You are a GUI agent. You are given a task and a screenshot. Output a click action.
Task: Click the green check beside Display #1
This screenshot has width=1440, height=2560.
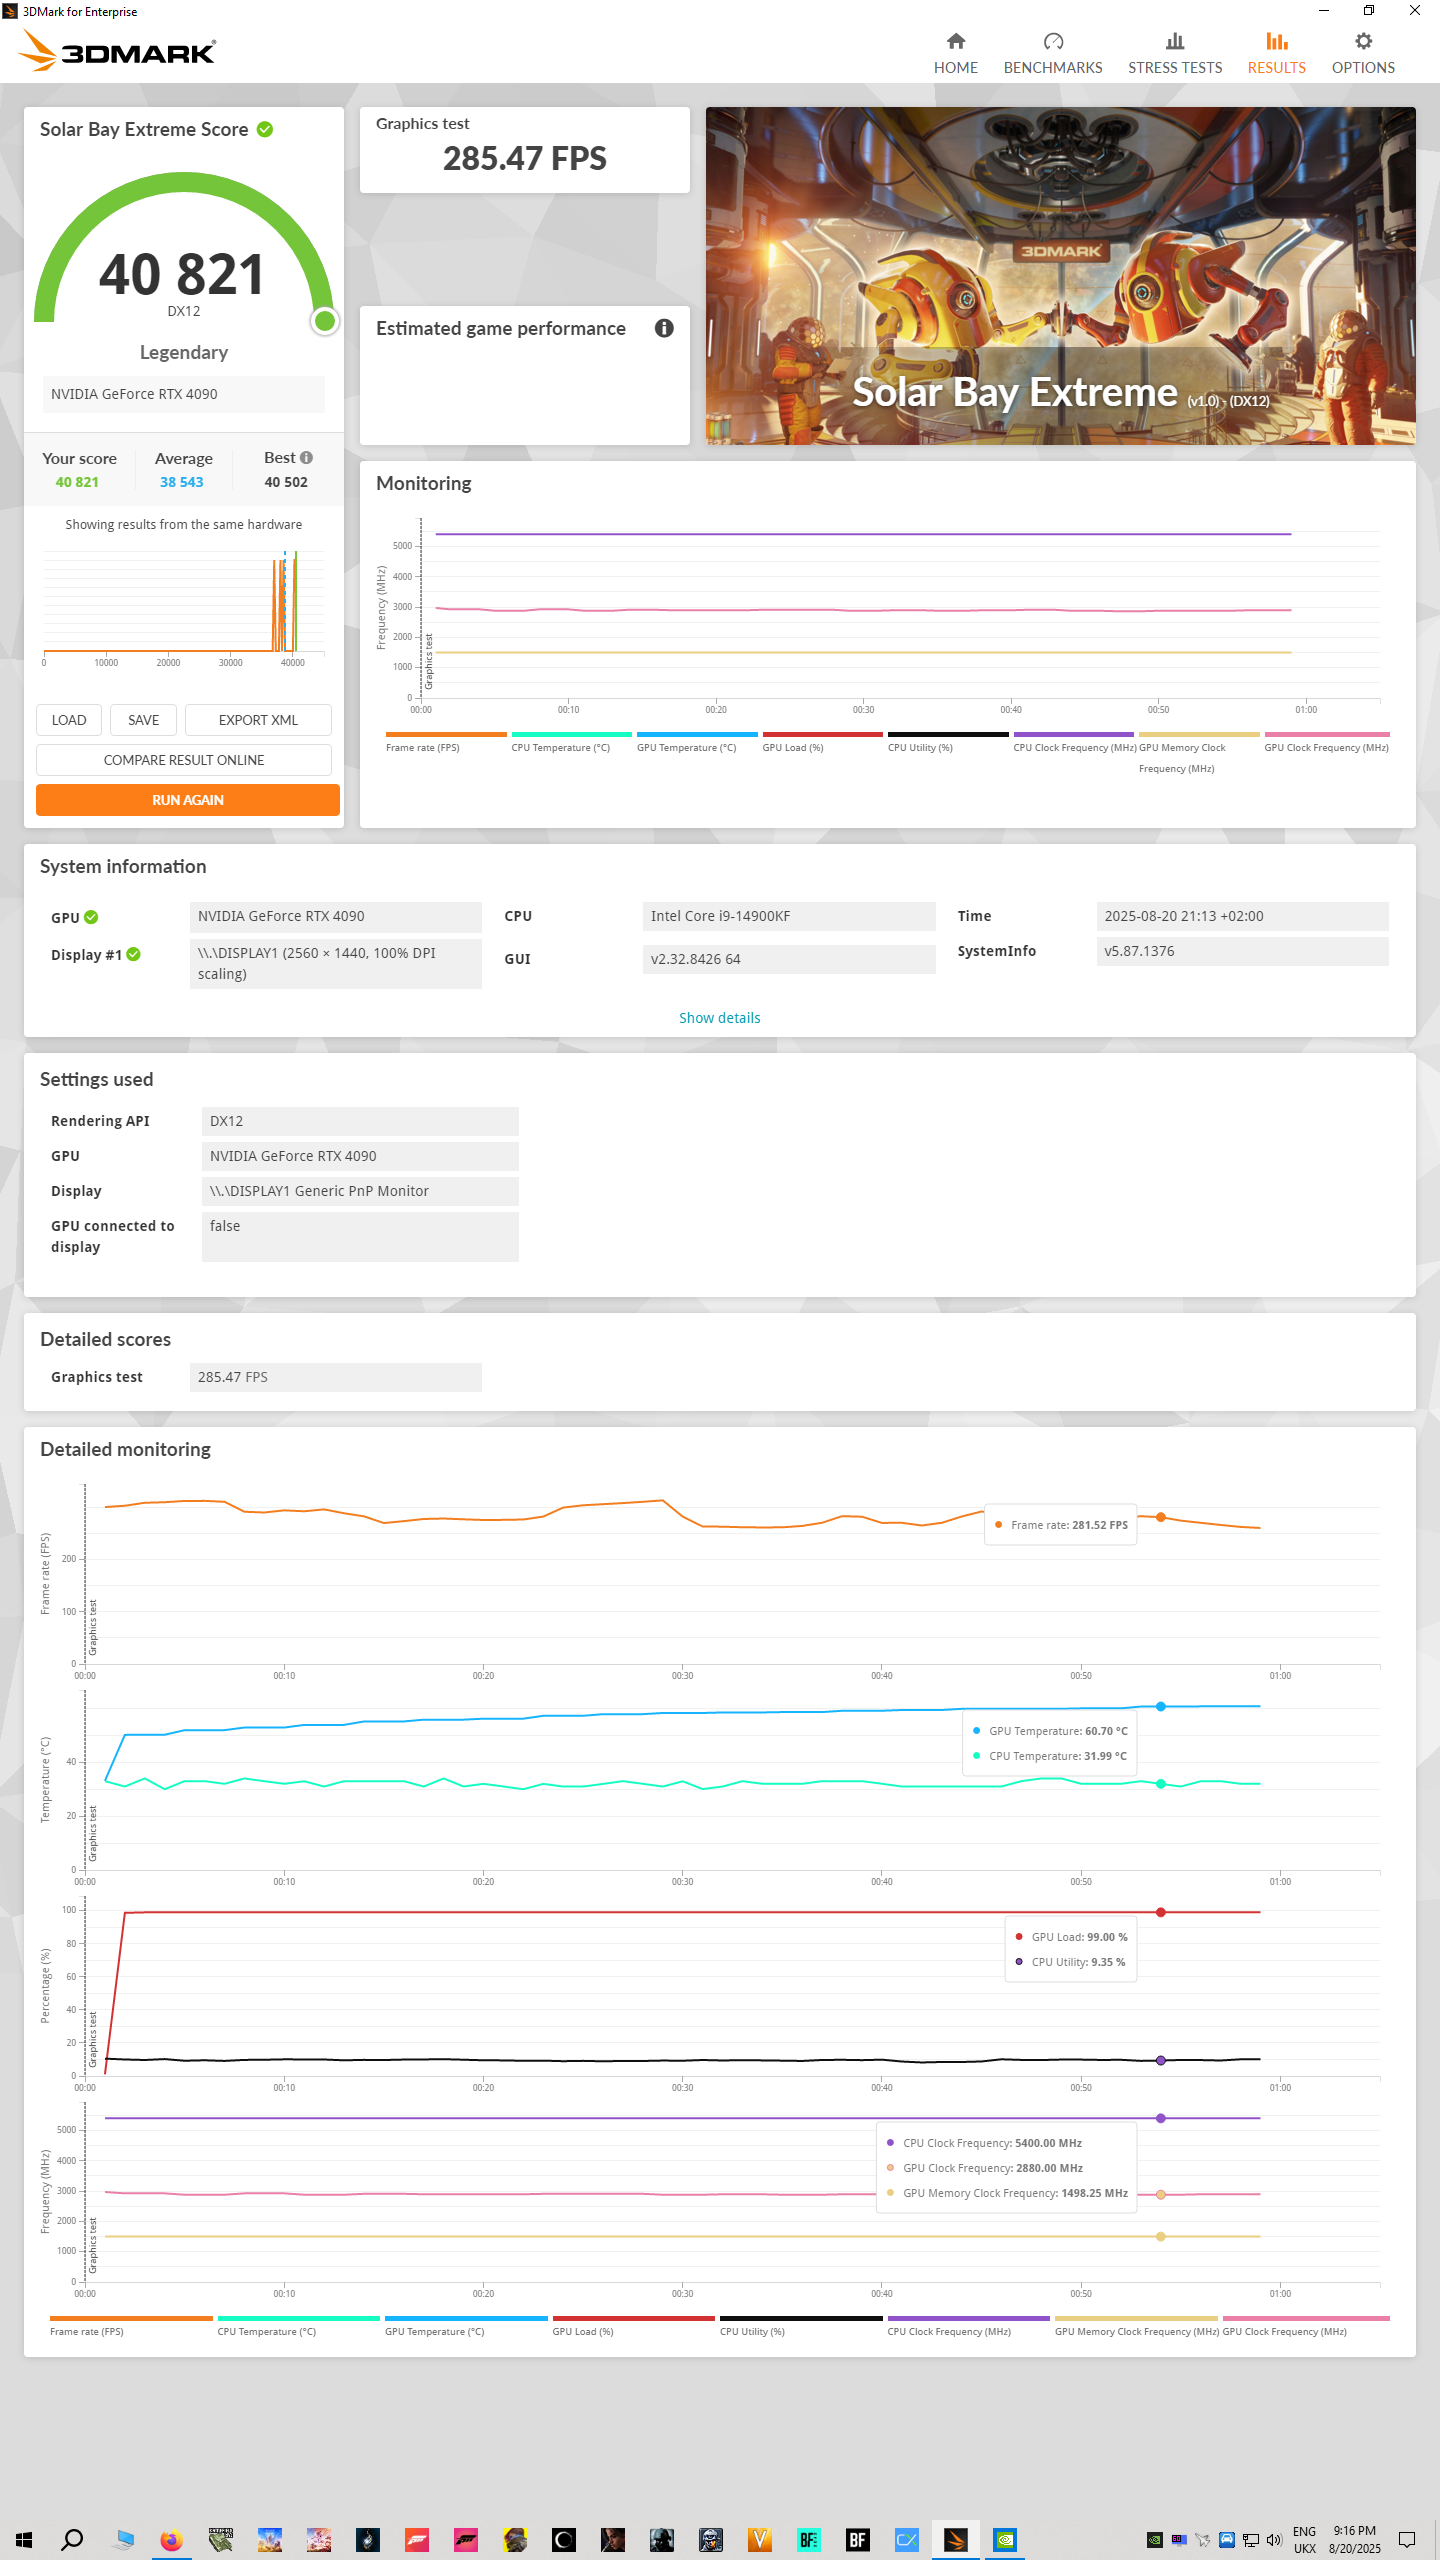[134, 954]
